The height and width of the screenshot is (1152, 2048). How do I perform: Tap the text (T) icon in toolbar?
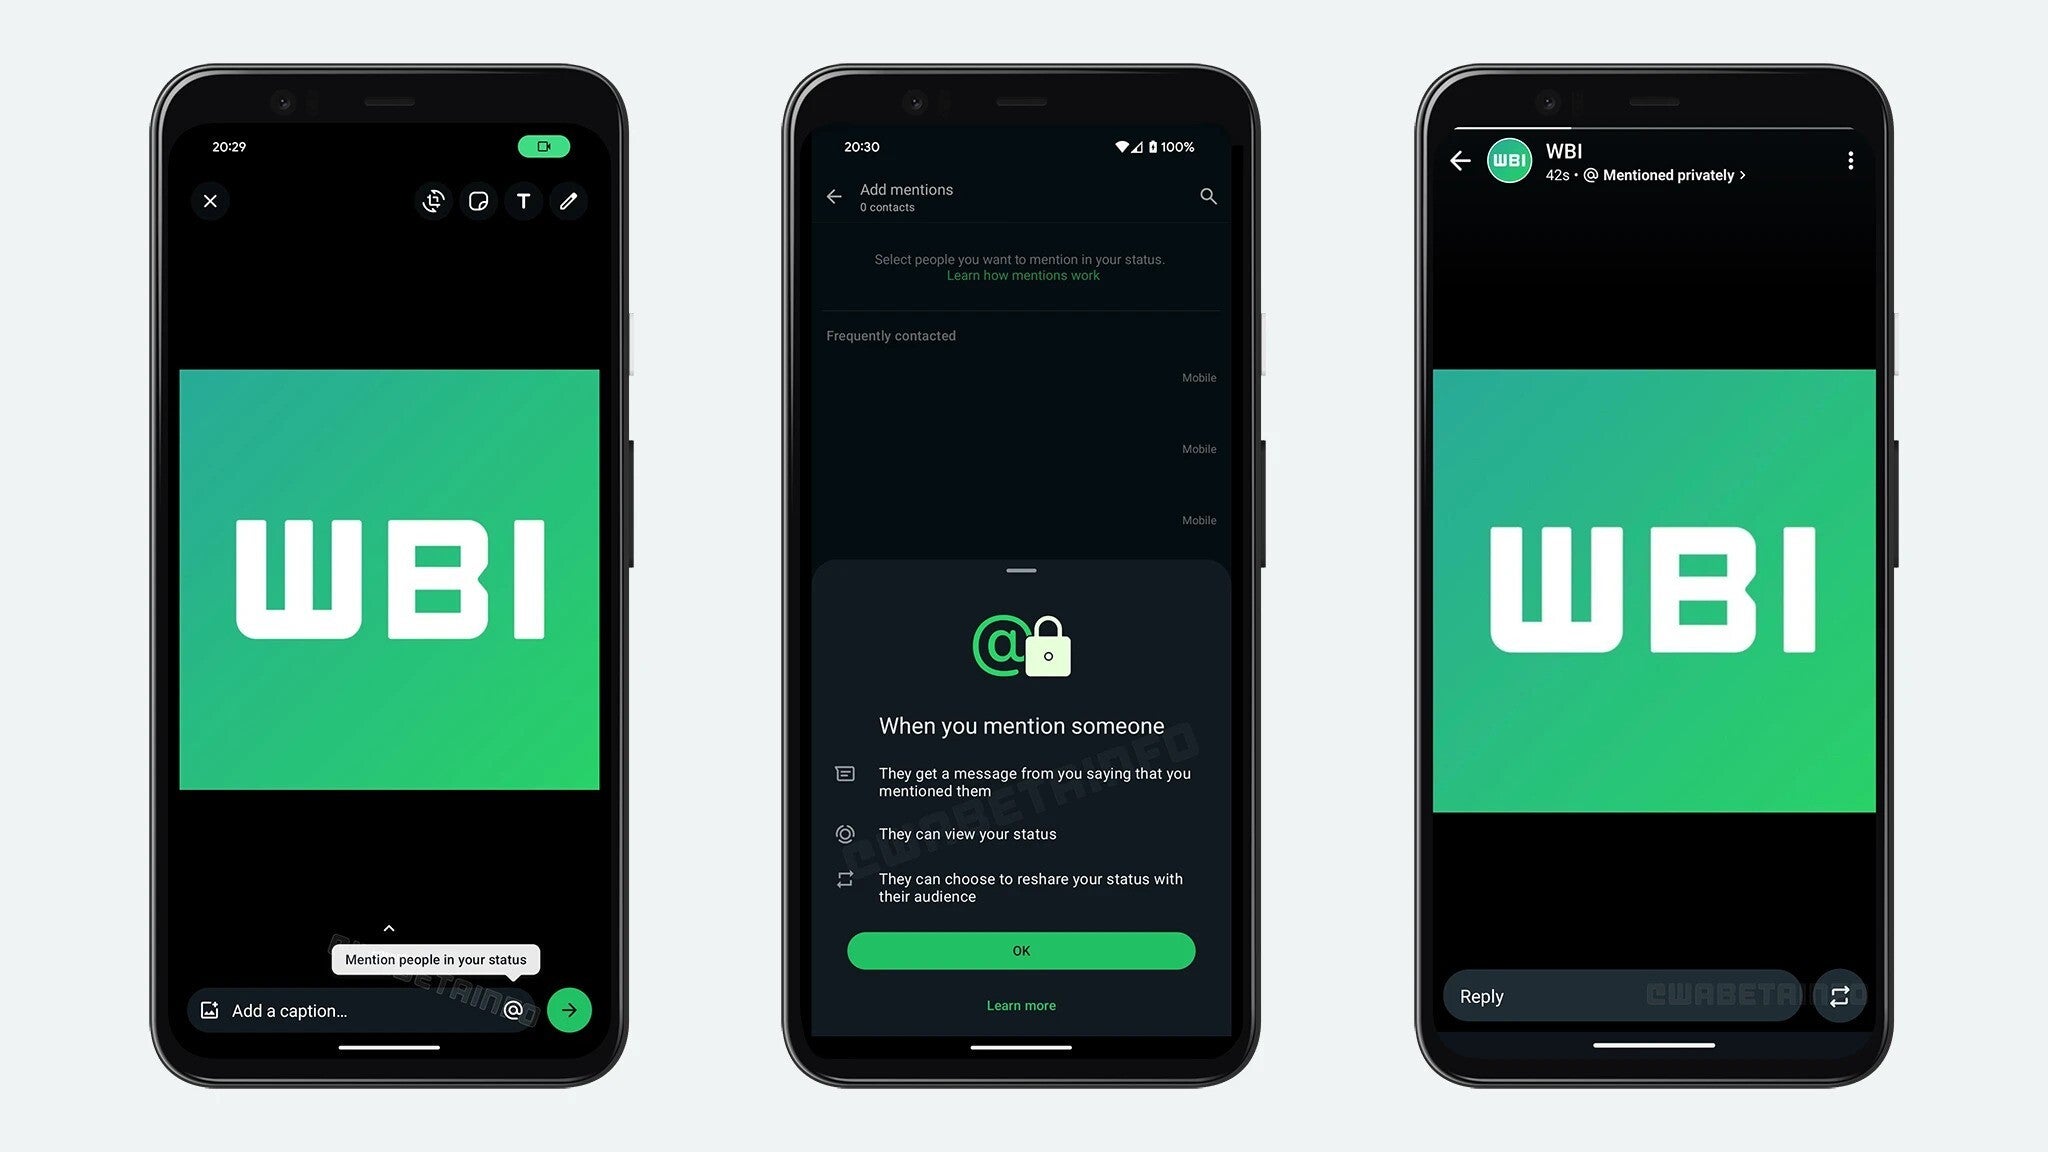coord(522,201)
